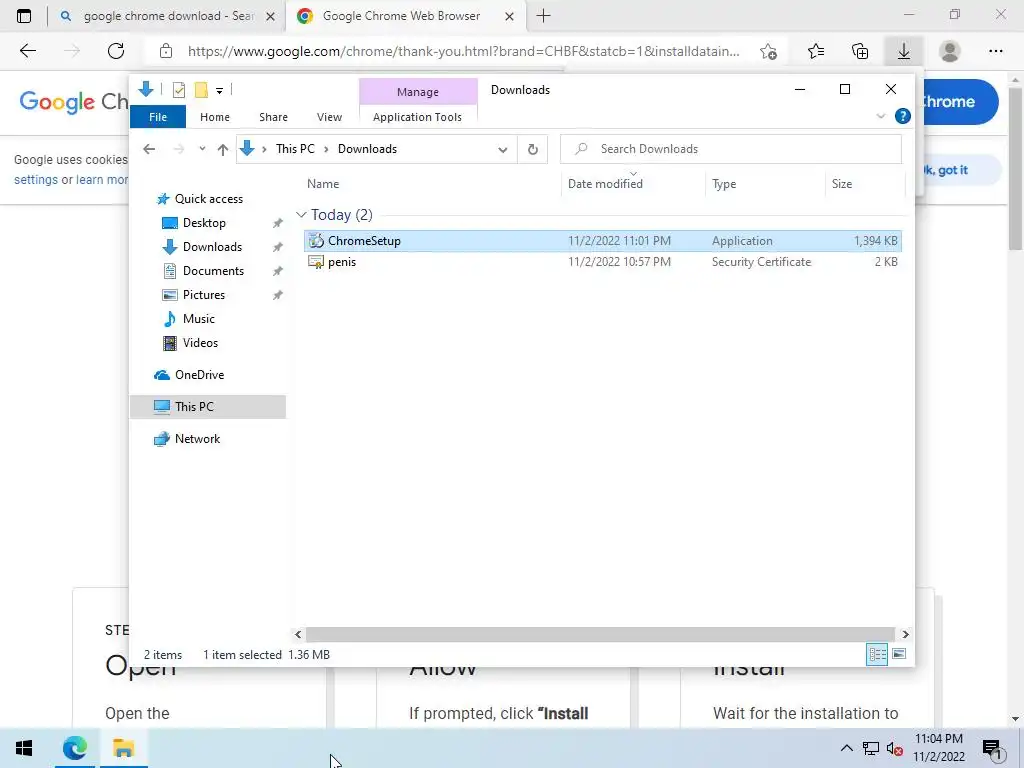Switch to Details view layout icon
This screenshot has height=768, width=1024.
pyautogui.click(x=876, y=654)
